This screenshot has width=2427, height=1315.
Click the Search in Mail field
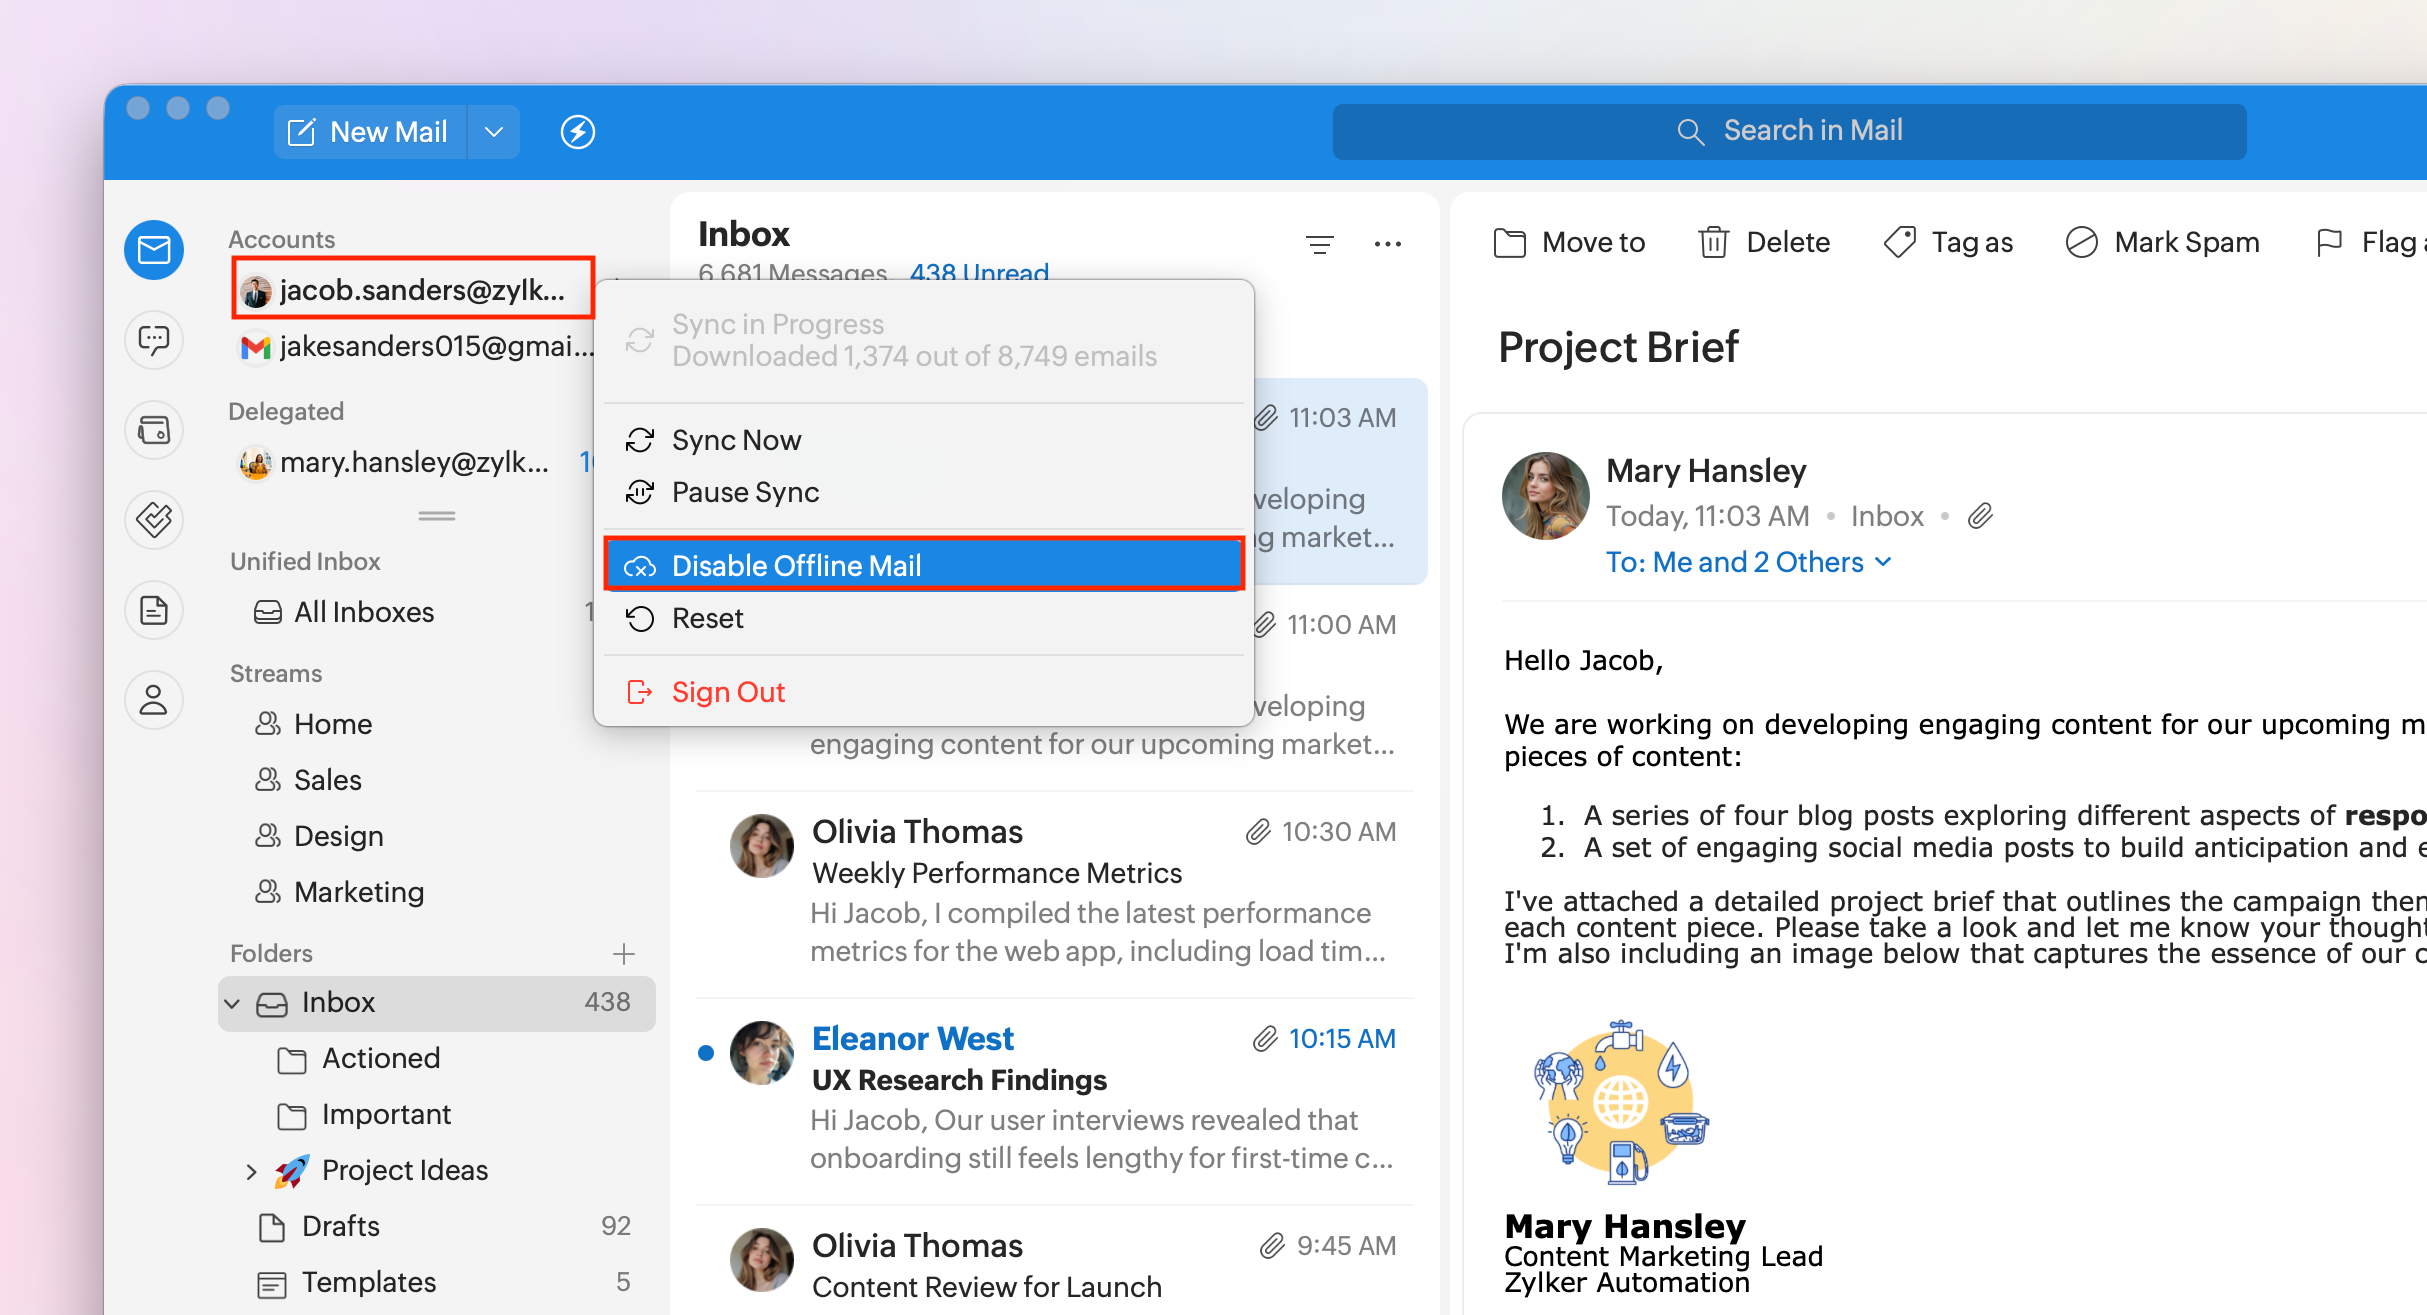tap(1789, 131)
